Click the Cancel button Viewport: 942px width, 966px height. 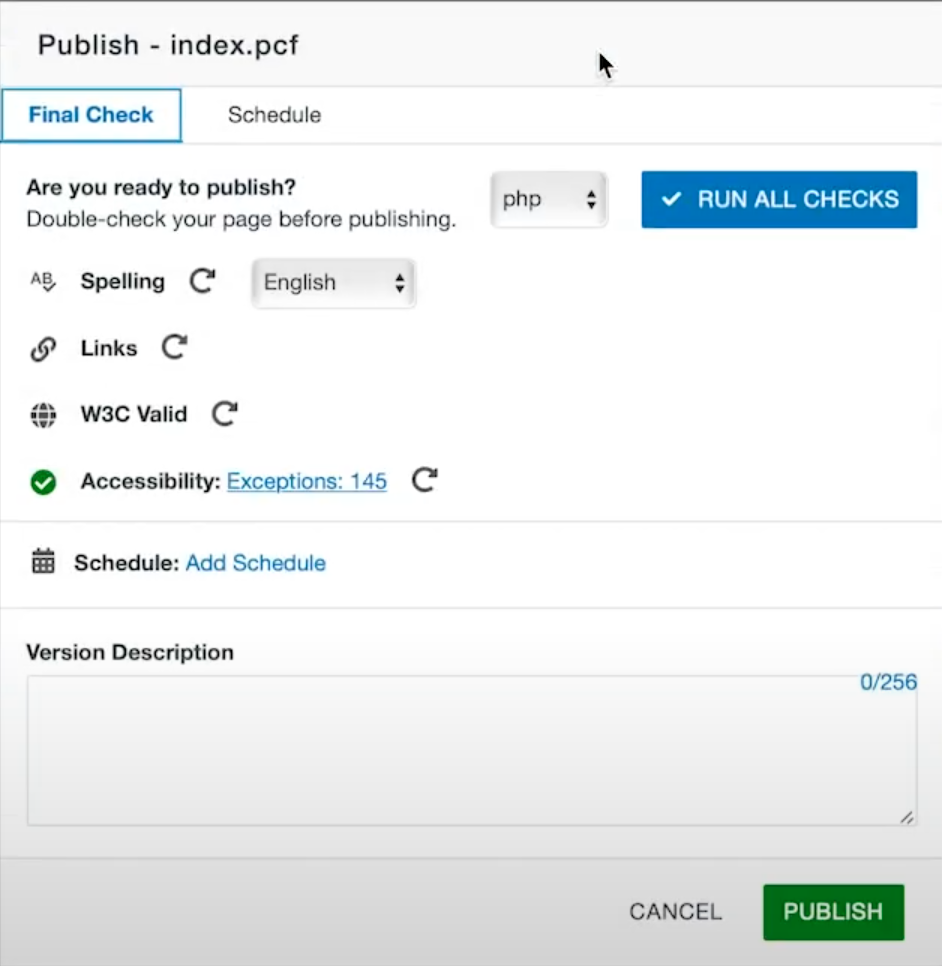[x=676, y=912]
